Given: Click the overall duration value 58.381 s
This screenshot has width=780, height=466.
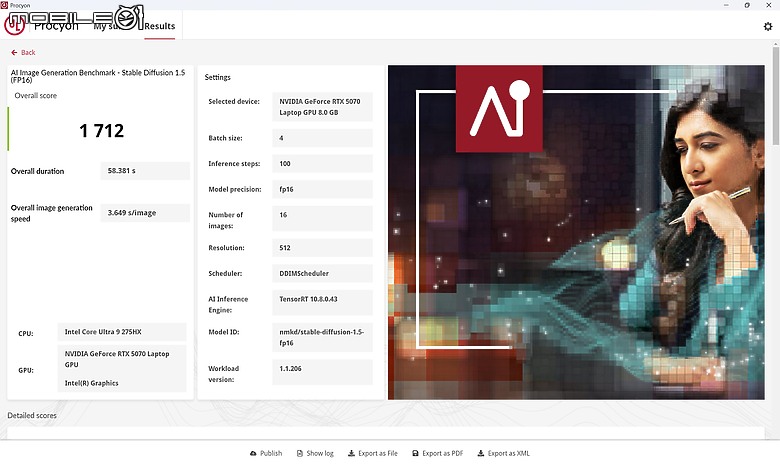Looking at the screenshot, I should point(145,171).
